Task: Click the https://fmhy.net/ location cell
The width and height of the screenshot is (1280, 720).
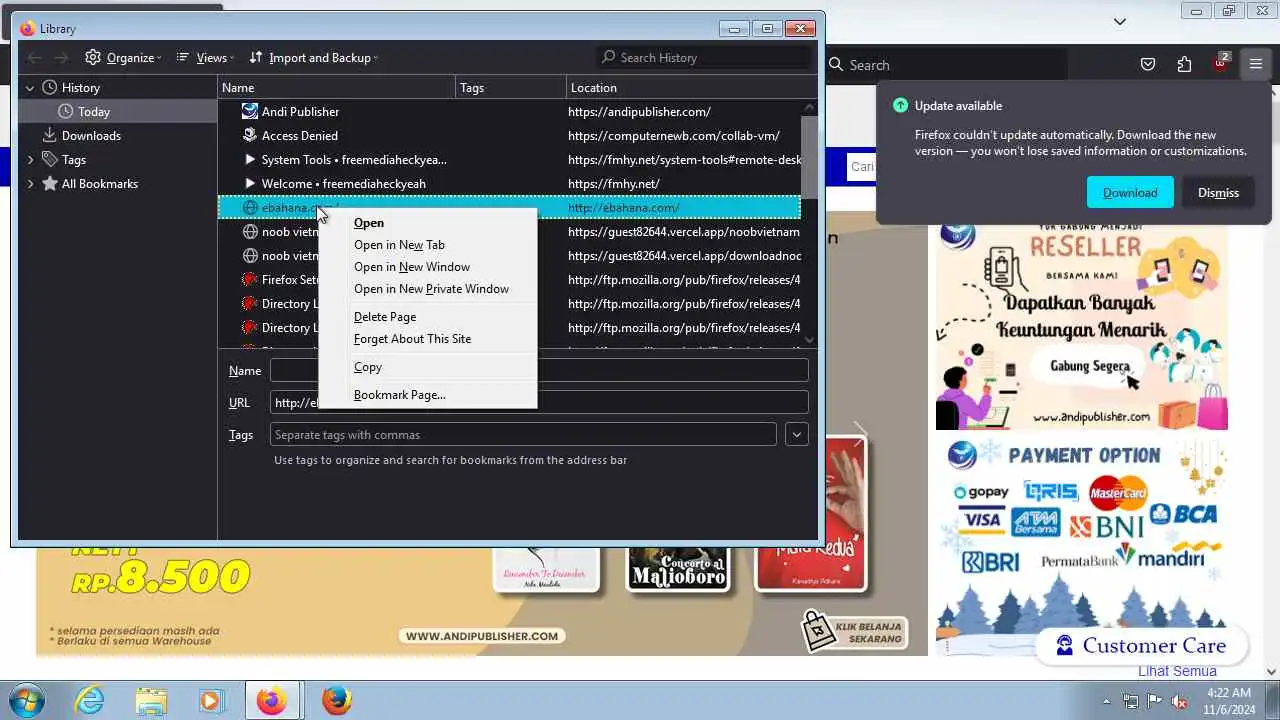Action: pyautogui.click(x=614, y=184)
